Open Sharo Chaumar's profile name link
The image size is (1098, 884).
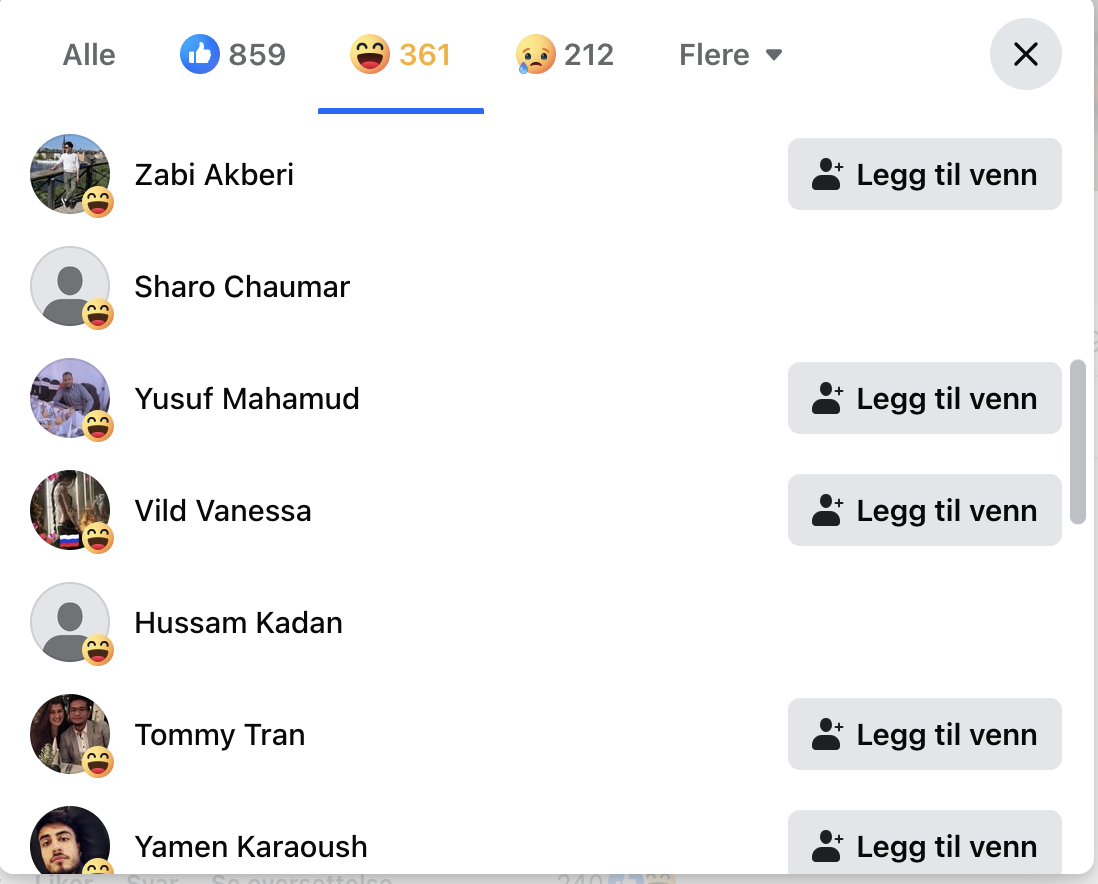[242, 287]
